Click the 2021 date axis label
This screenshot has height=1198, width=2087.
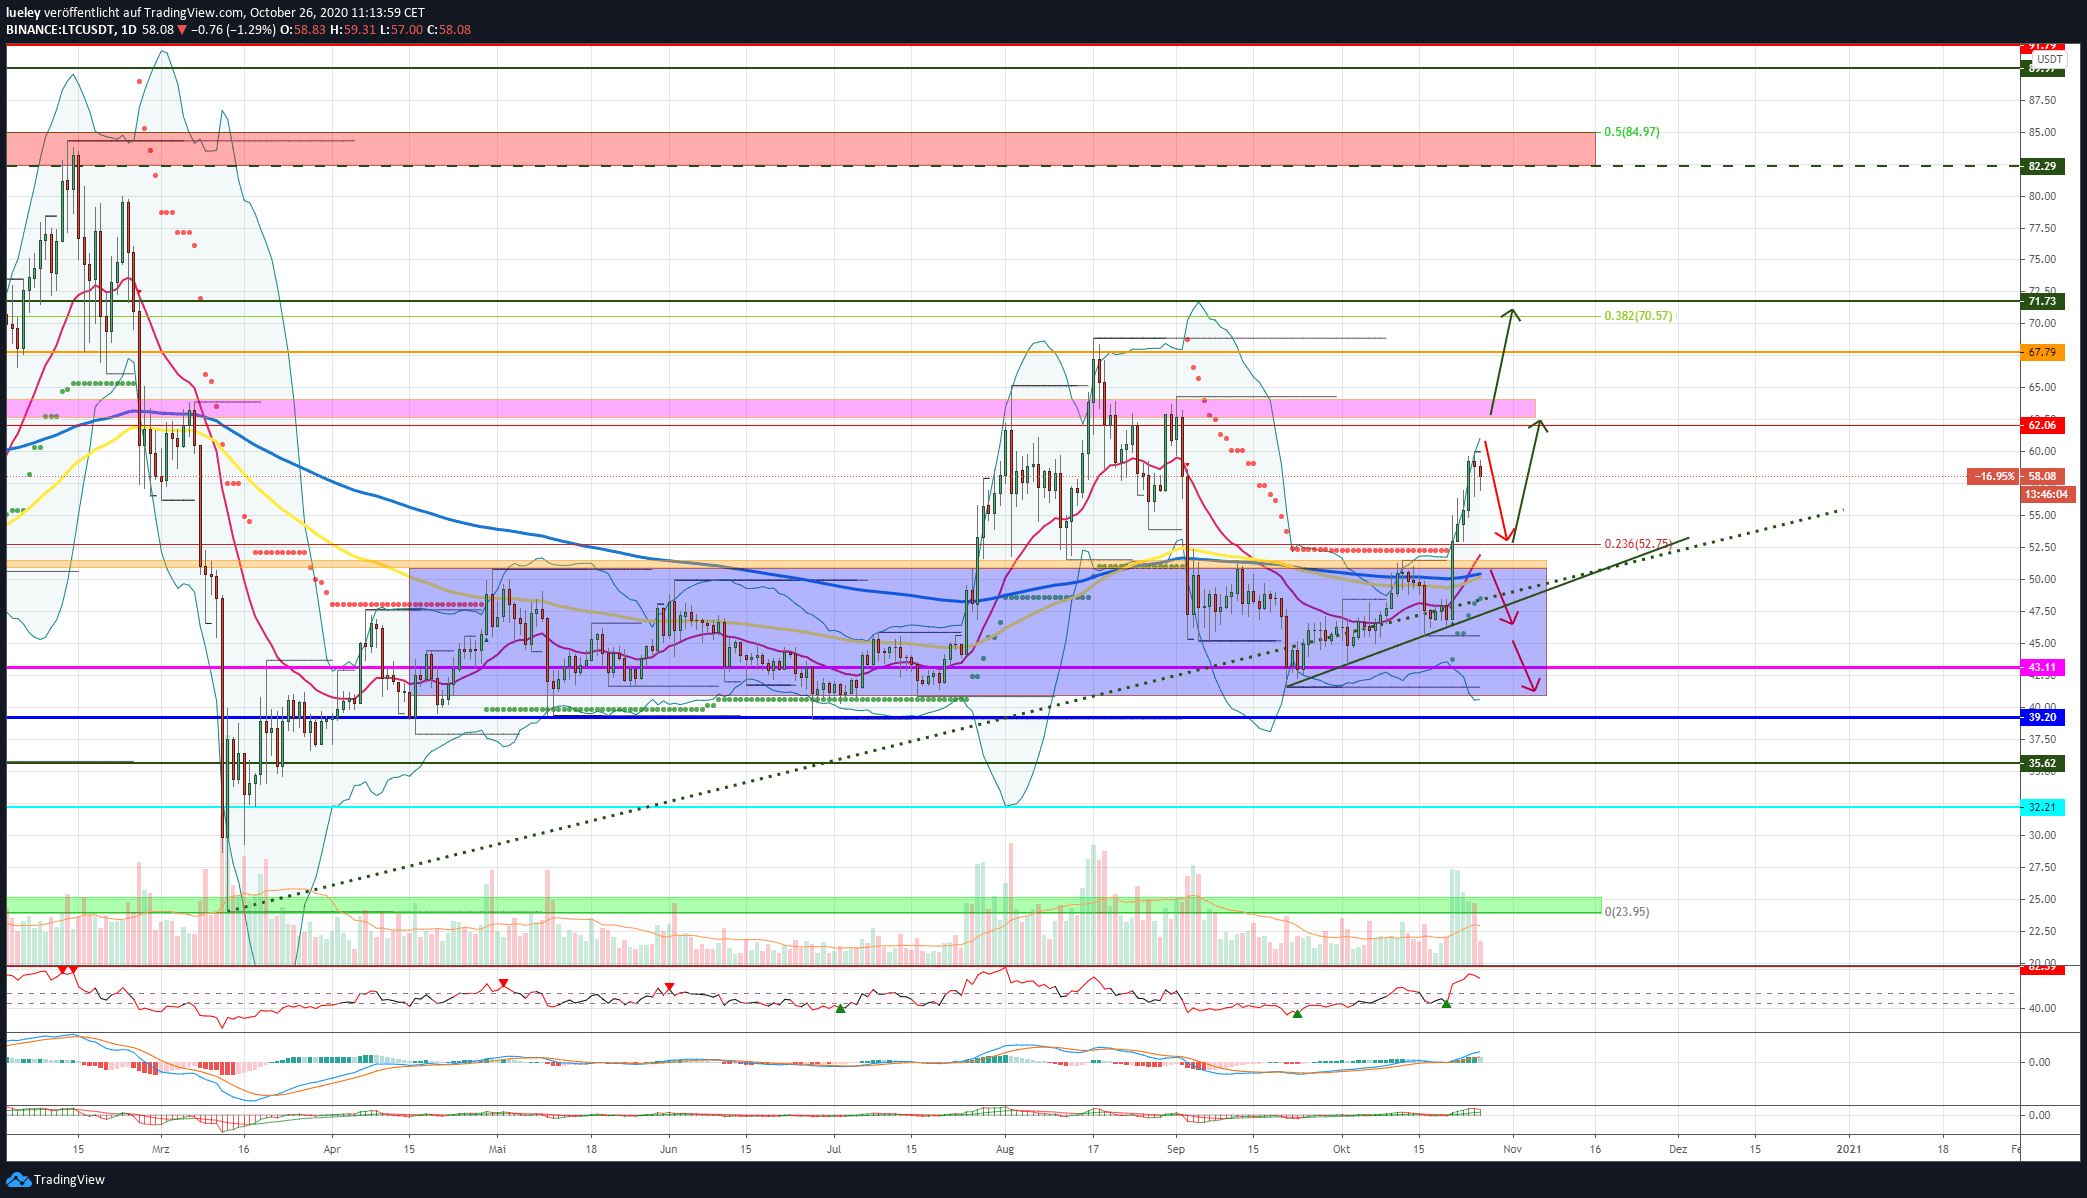(1849, 1149)
